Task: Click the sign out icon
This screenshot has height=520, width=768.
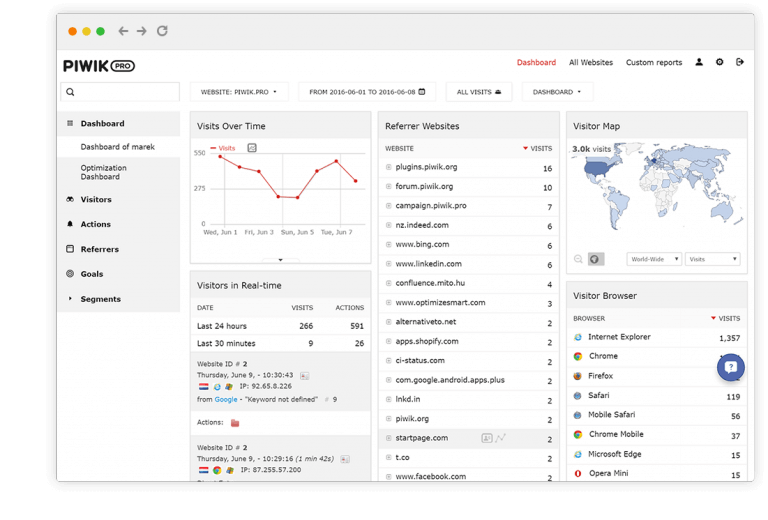Action: [x=740, y=62]
